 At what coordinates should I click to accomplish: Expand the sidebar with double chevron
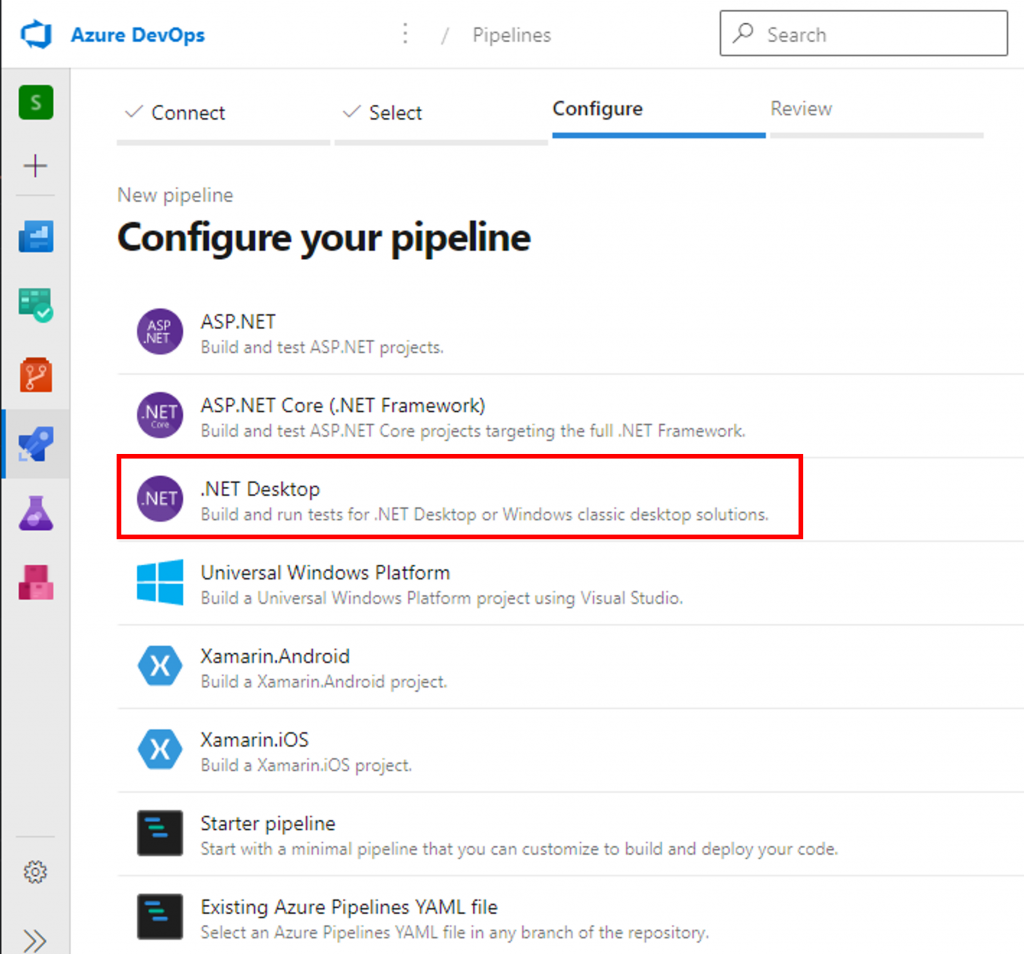point(35,940)
